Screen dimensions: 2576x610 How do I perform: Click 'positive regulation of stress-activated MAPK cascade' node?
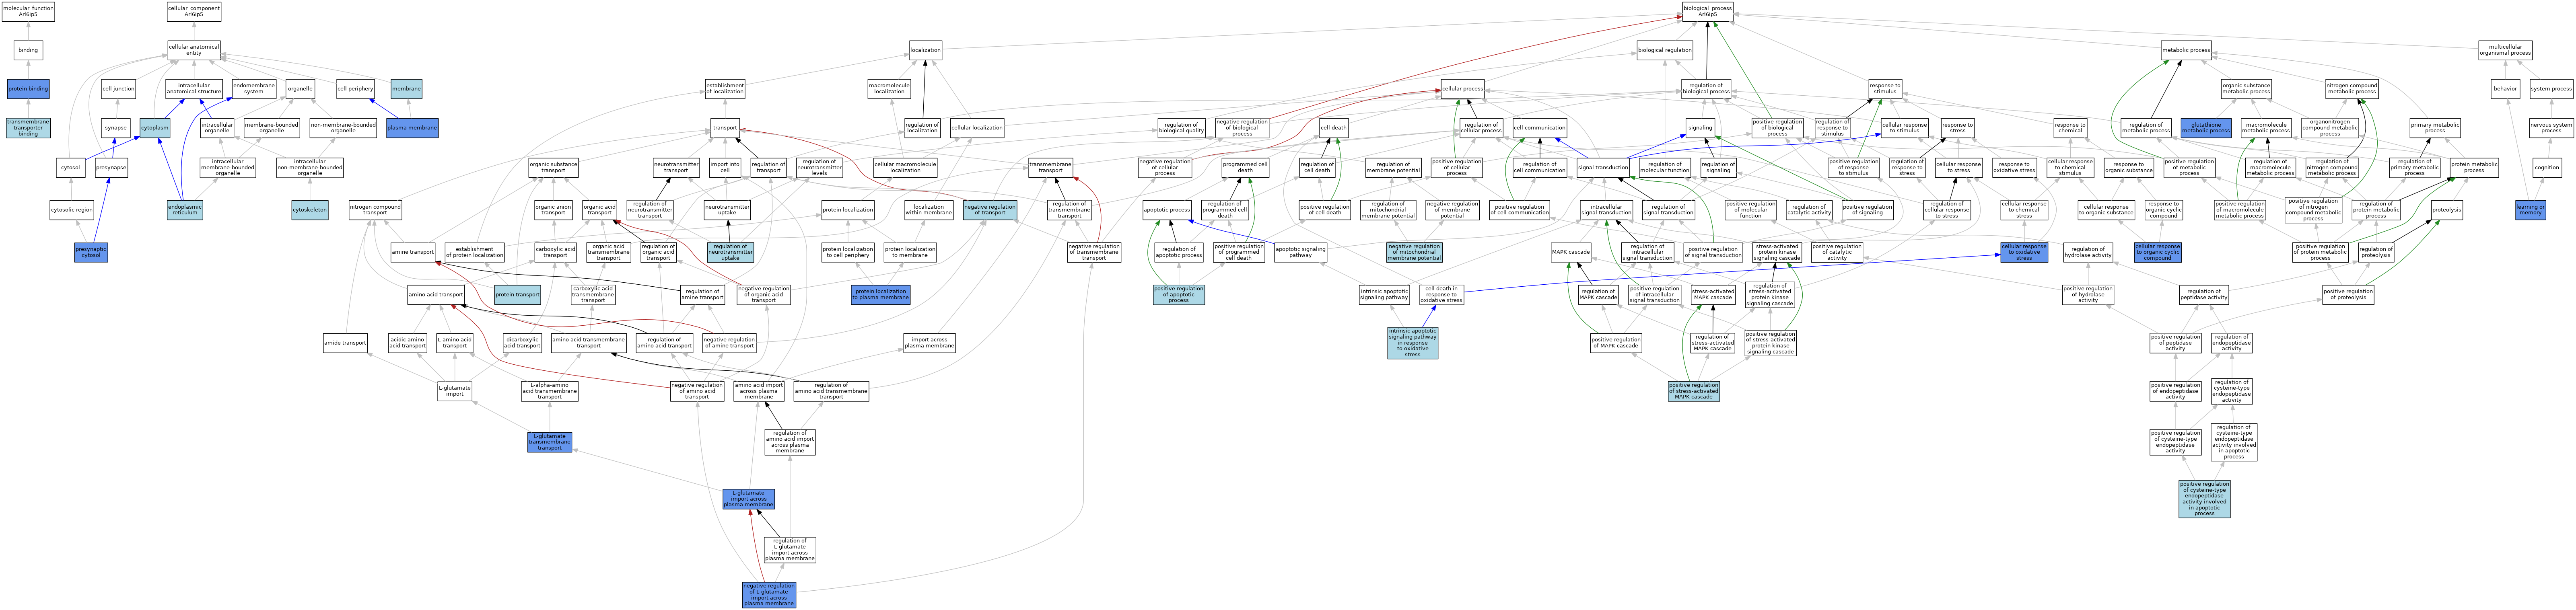tap(1694, 391)
